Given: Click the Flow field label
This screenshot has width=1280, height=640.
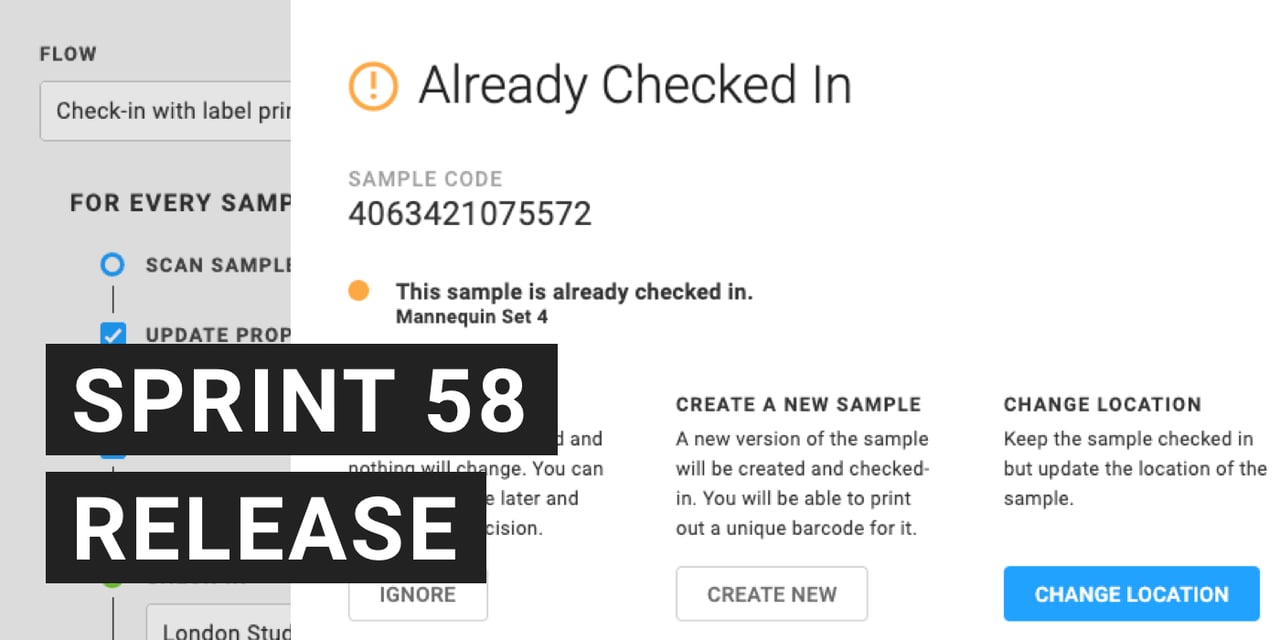Looking at the screenshot, I should (x=68, y=55).
